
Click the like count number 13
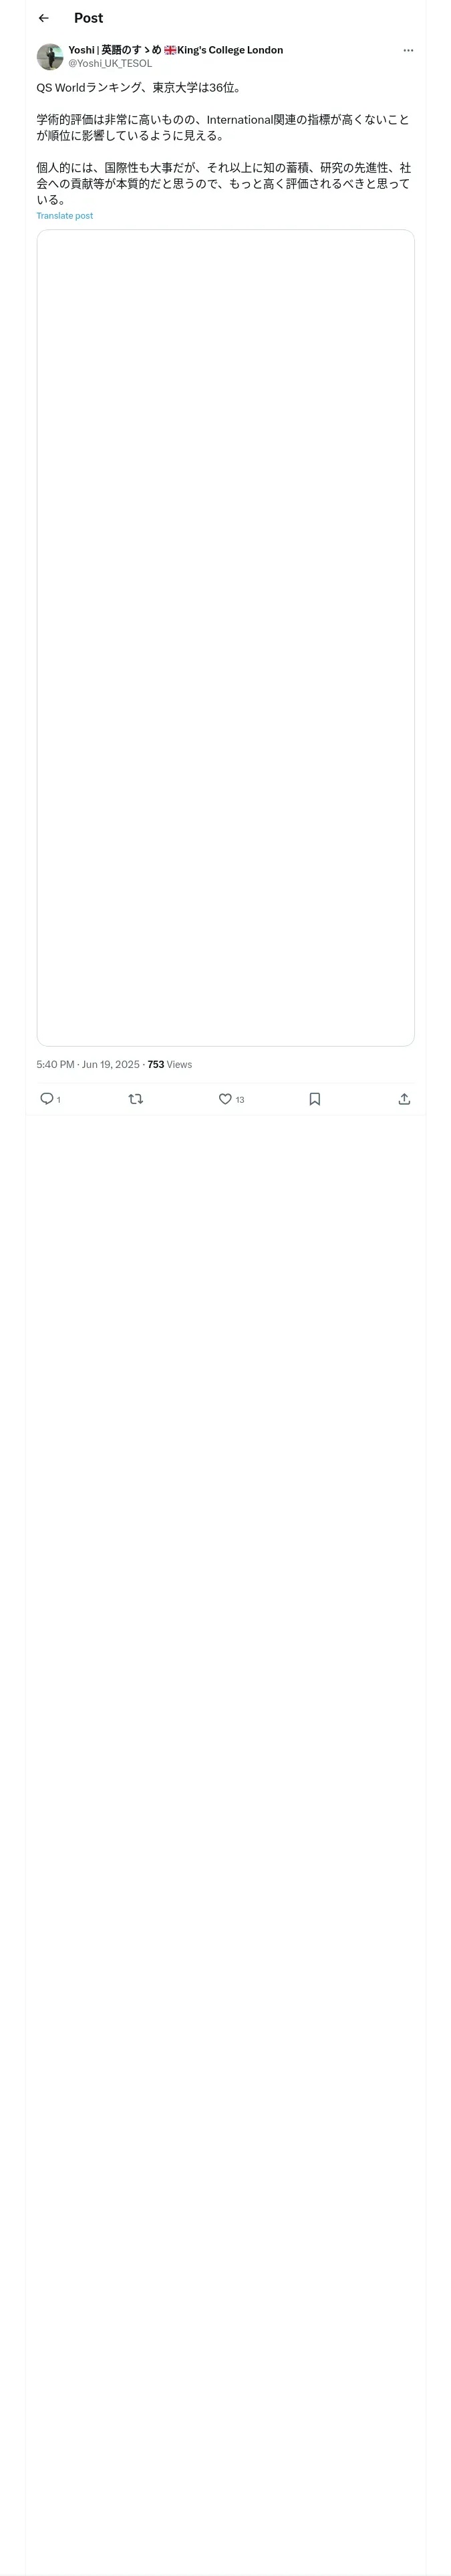point(240,1100)
